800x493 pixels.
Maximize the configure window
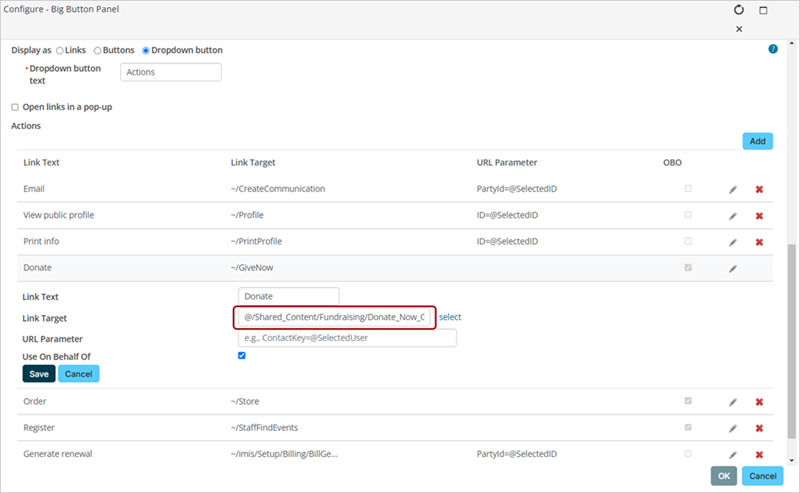(x=763, y=10)
